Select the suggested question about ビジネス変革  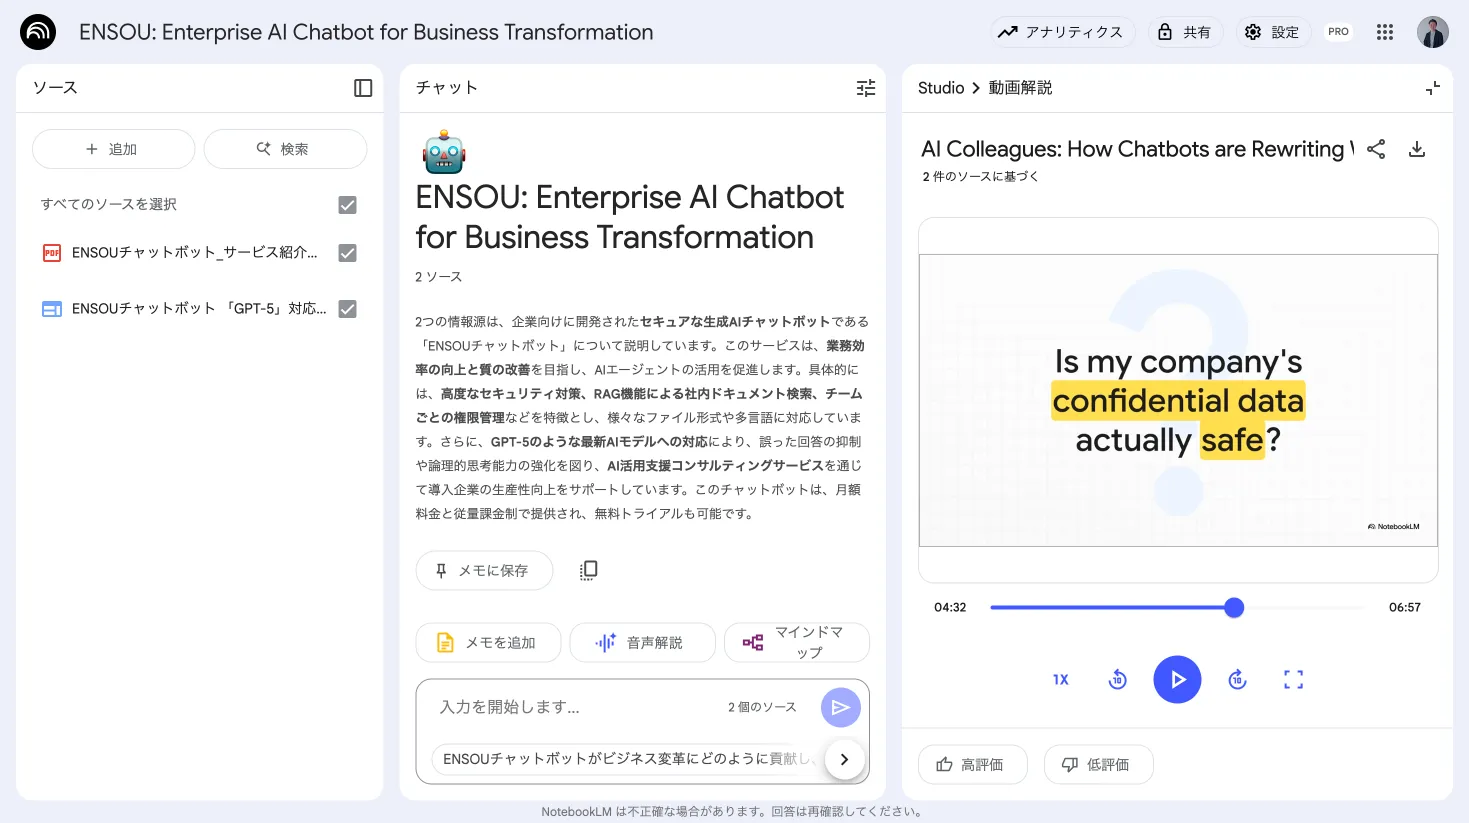[x=628, y=759]
